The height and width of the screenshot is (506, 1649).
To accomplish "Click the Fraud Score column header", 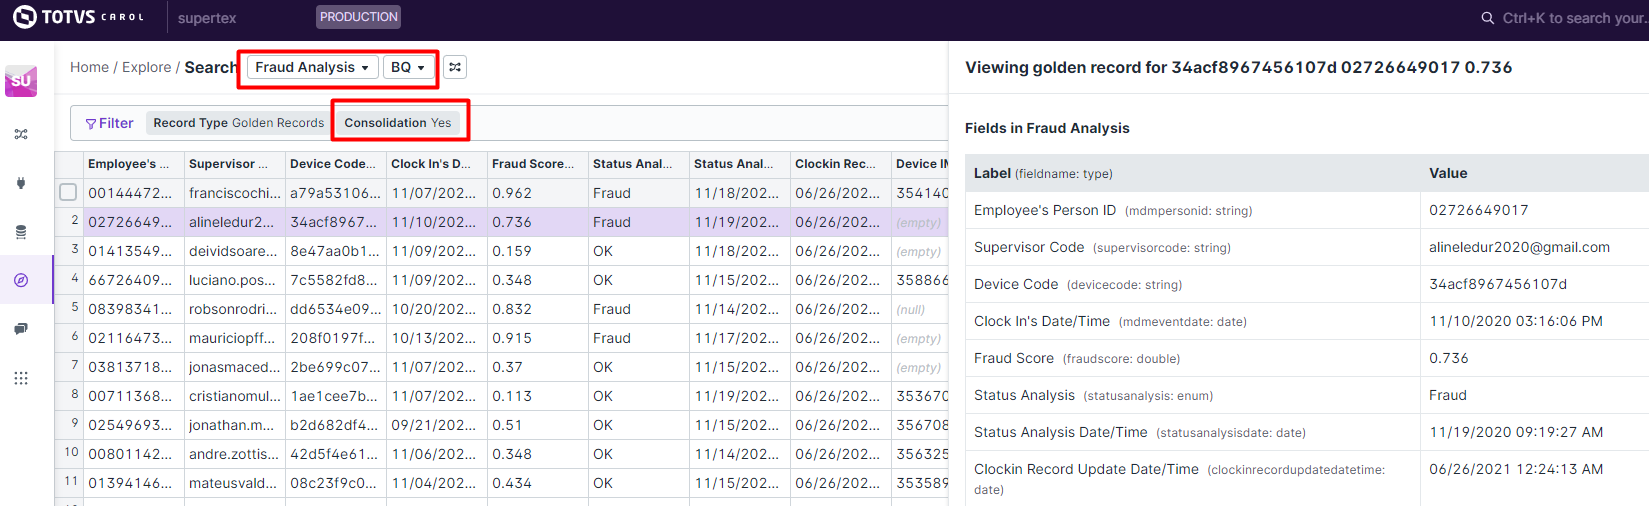I will tap(533, 164).
